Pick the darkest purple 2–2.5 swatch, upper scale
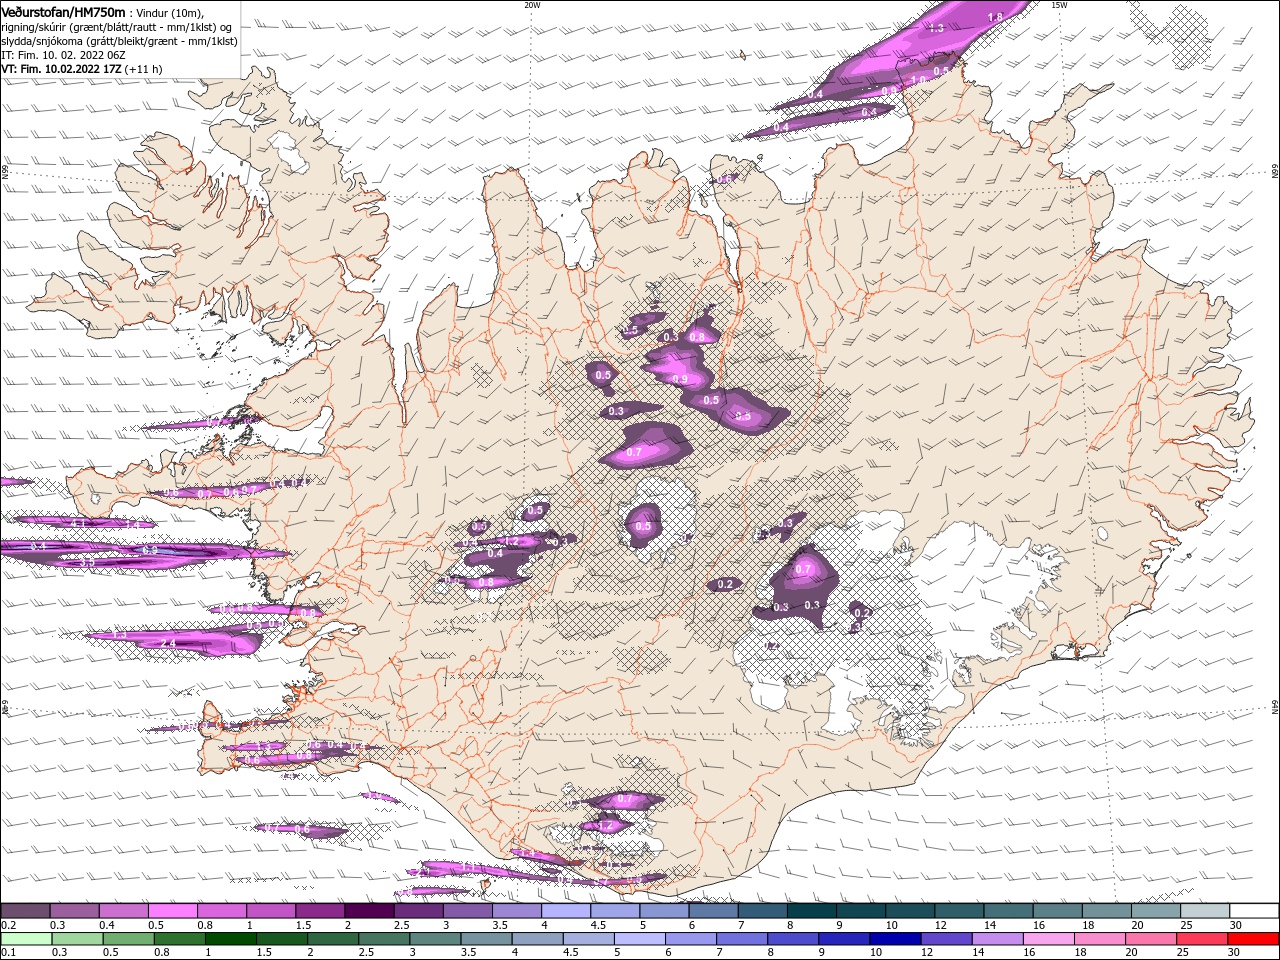This screenshot has width=1280, height=960. [369, 911]
